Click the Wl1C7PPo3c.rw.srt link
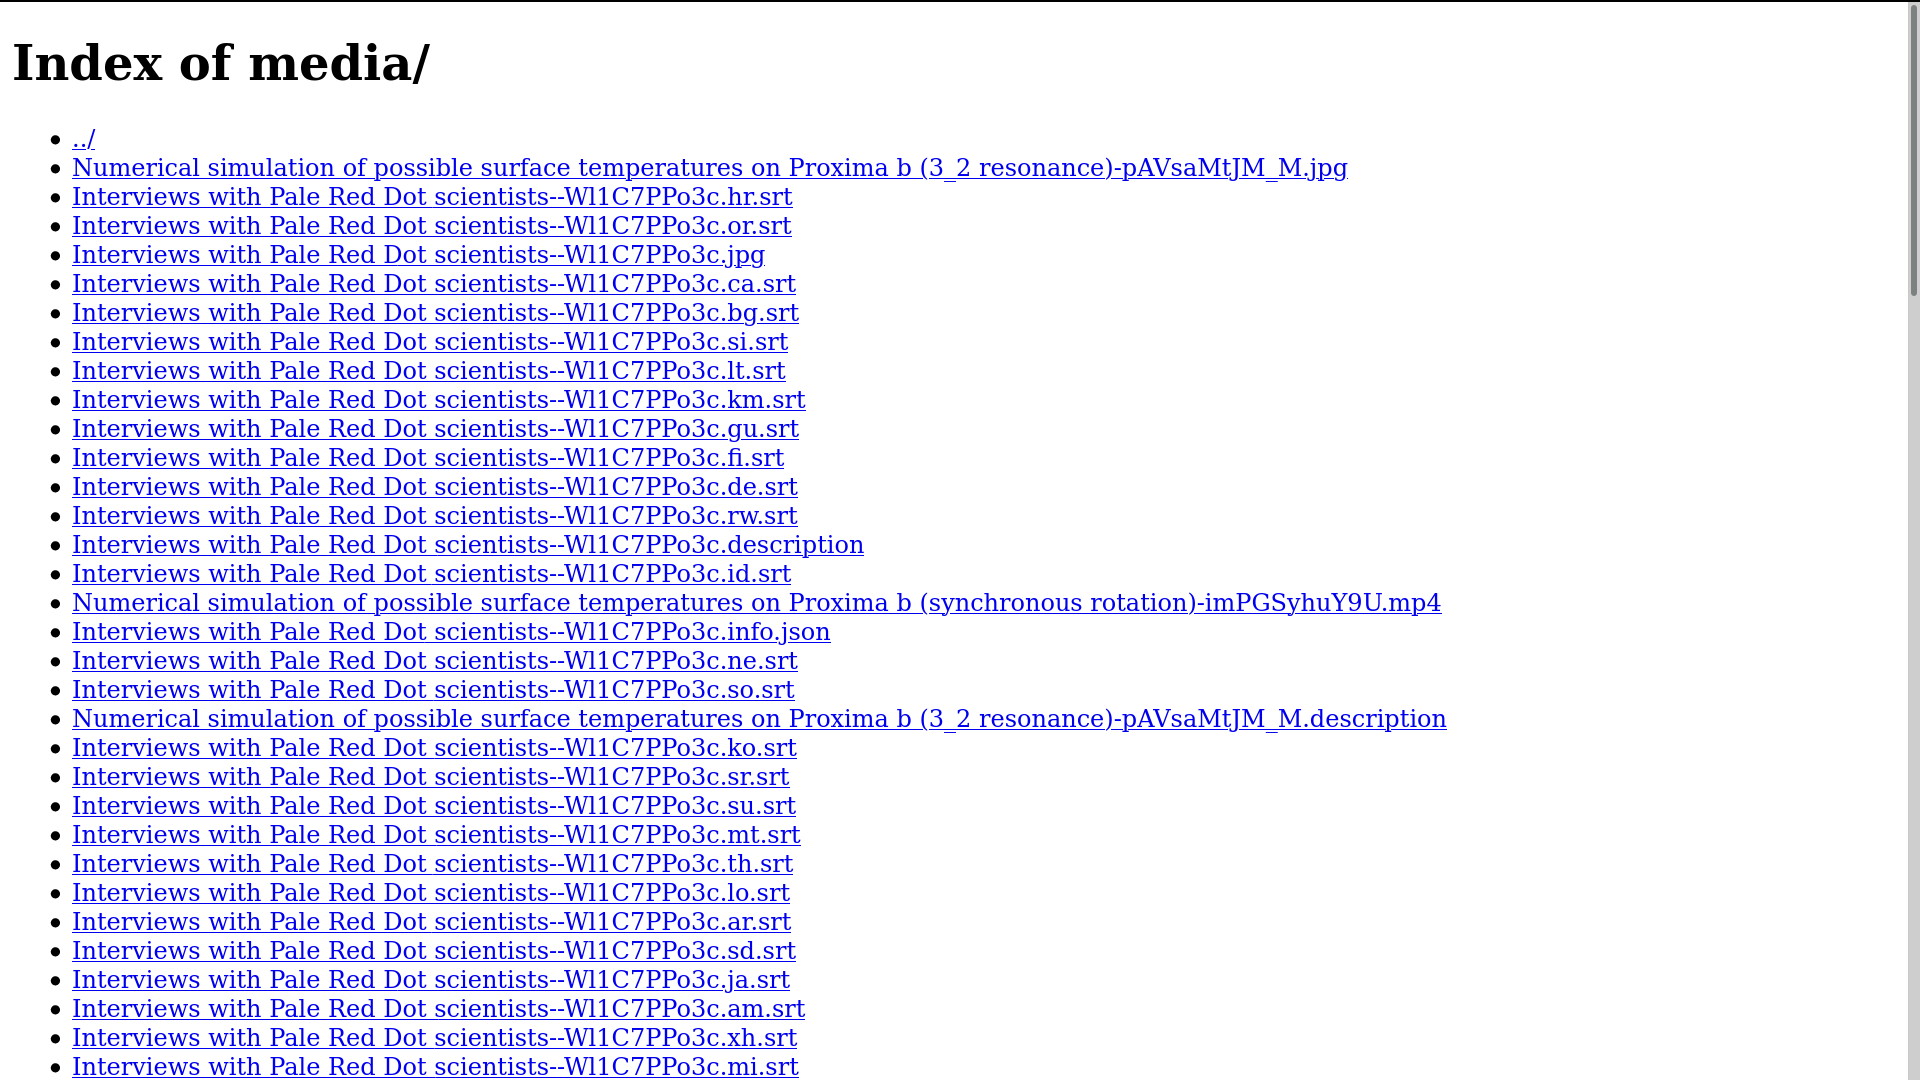Viewport: 1920px width, 1080px height. (x=434, y=516)
